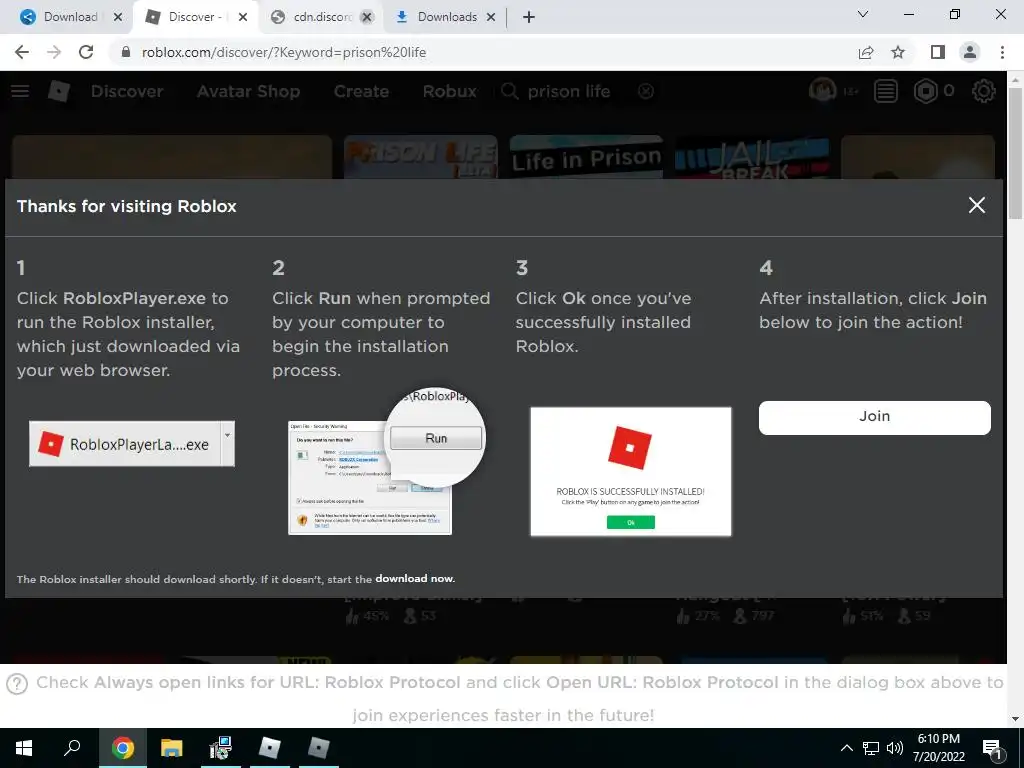This screenshot has height=768, width=1024.
Task: Click the Run security warning illustration
Action: pos(387,462)
